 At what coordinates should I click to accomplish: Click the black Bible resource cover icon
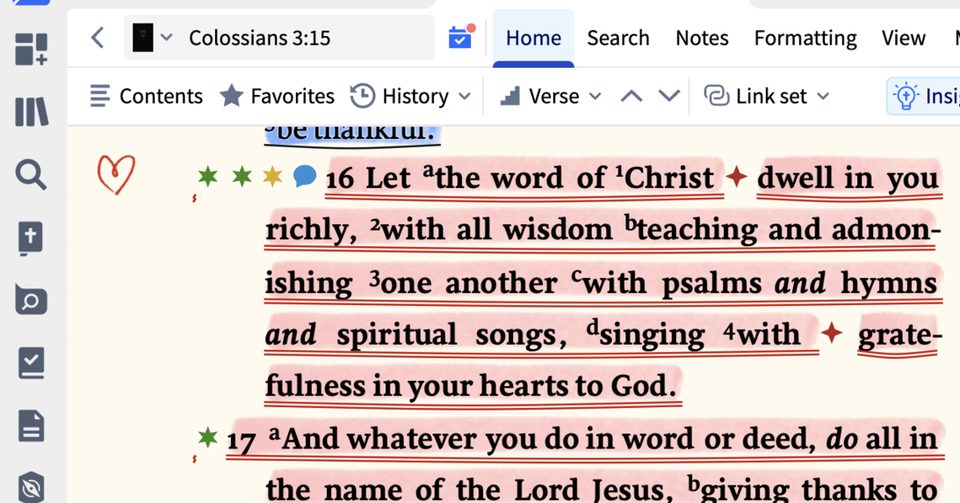[x=143, y=37]
